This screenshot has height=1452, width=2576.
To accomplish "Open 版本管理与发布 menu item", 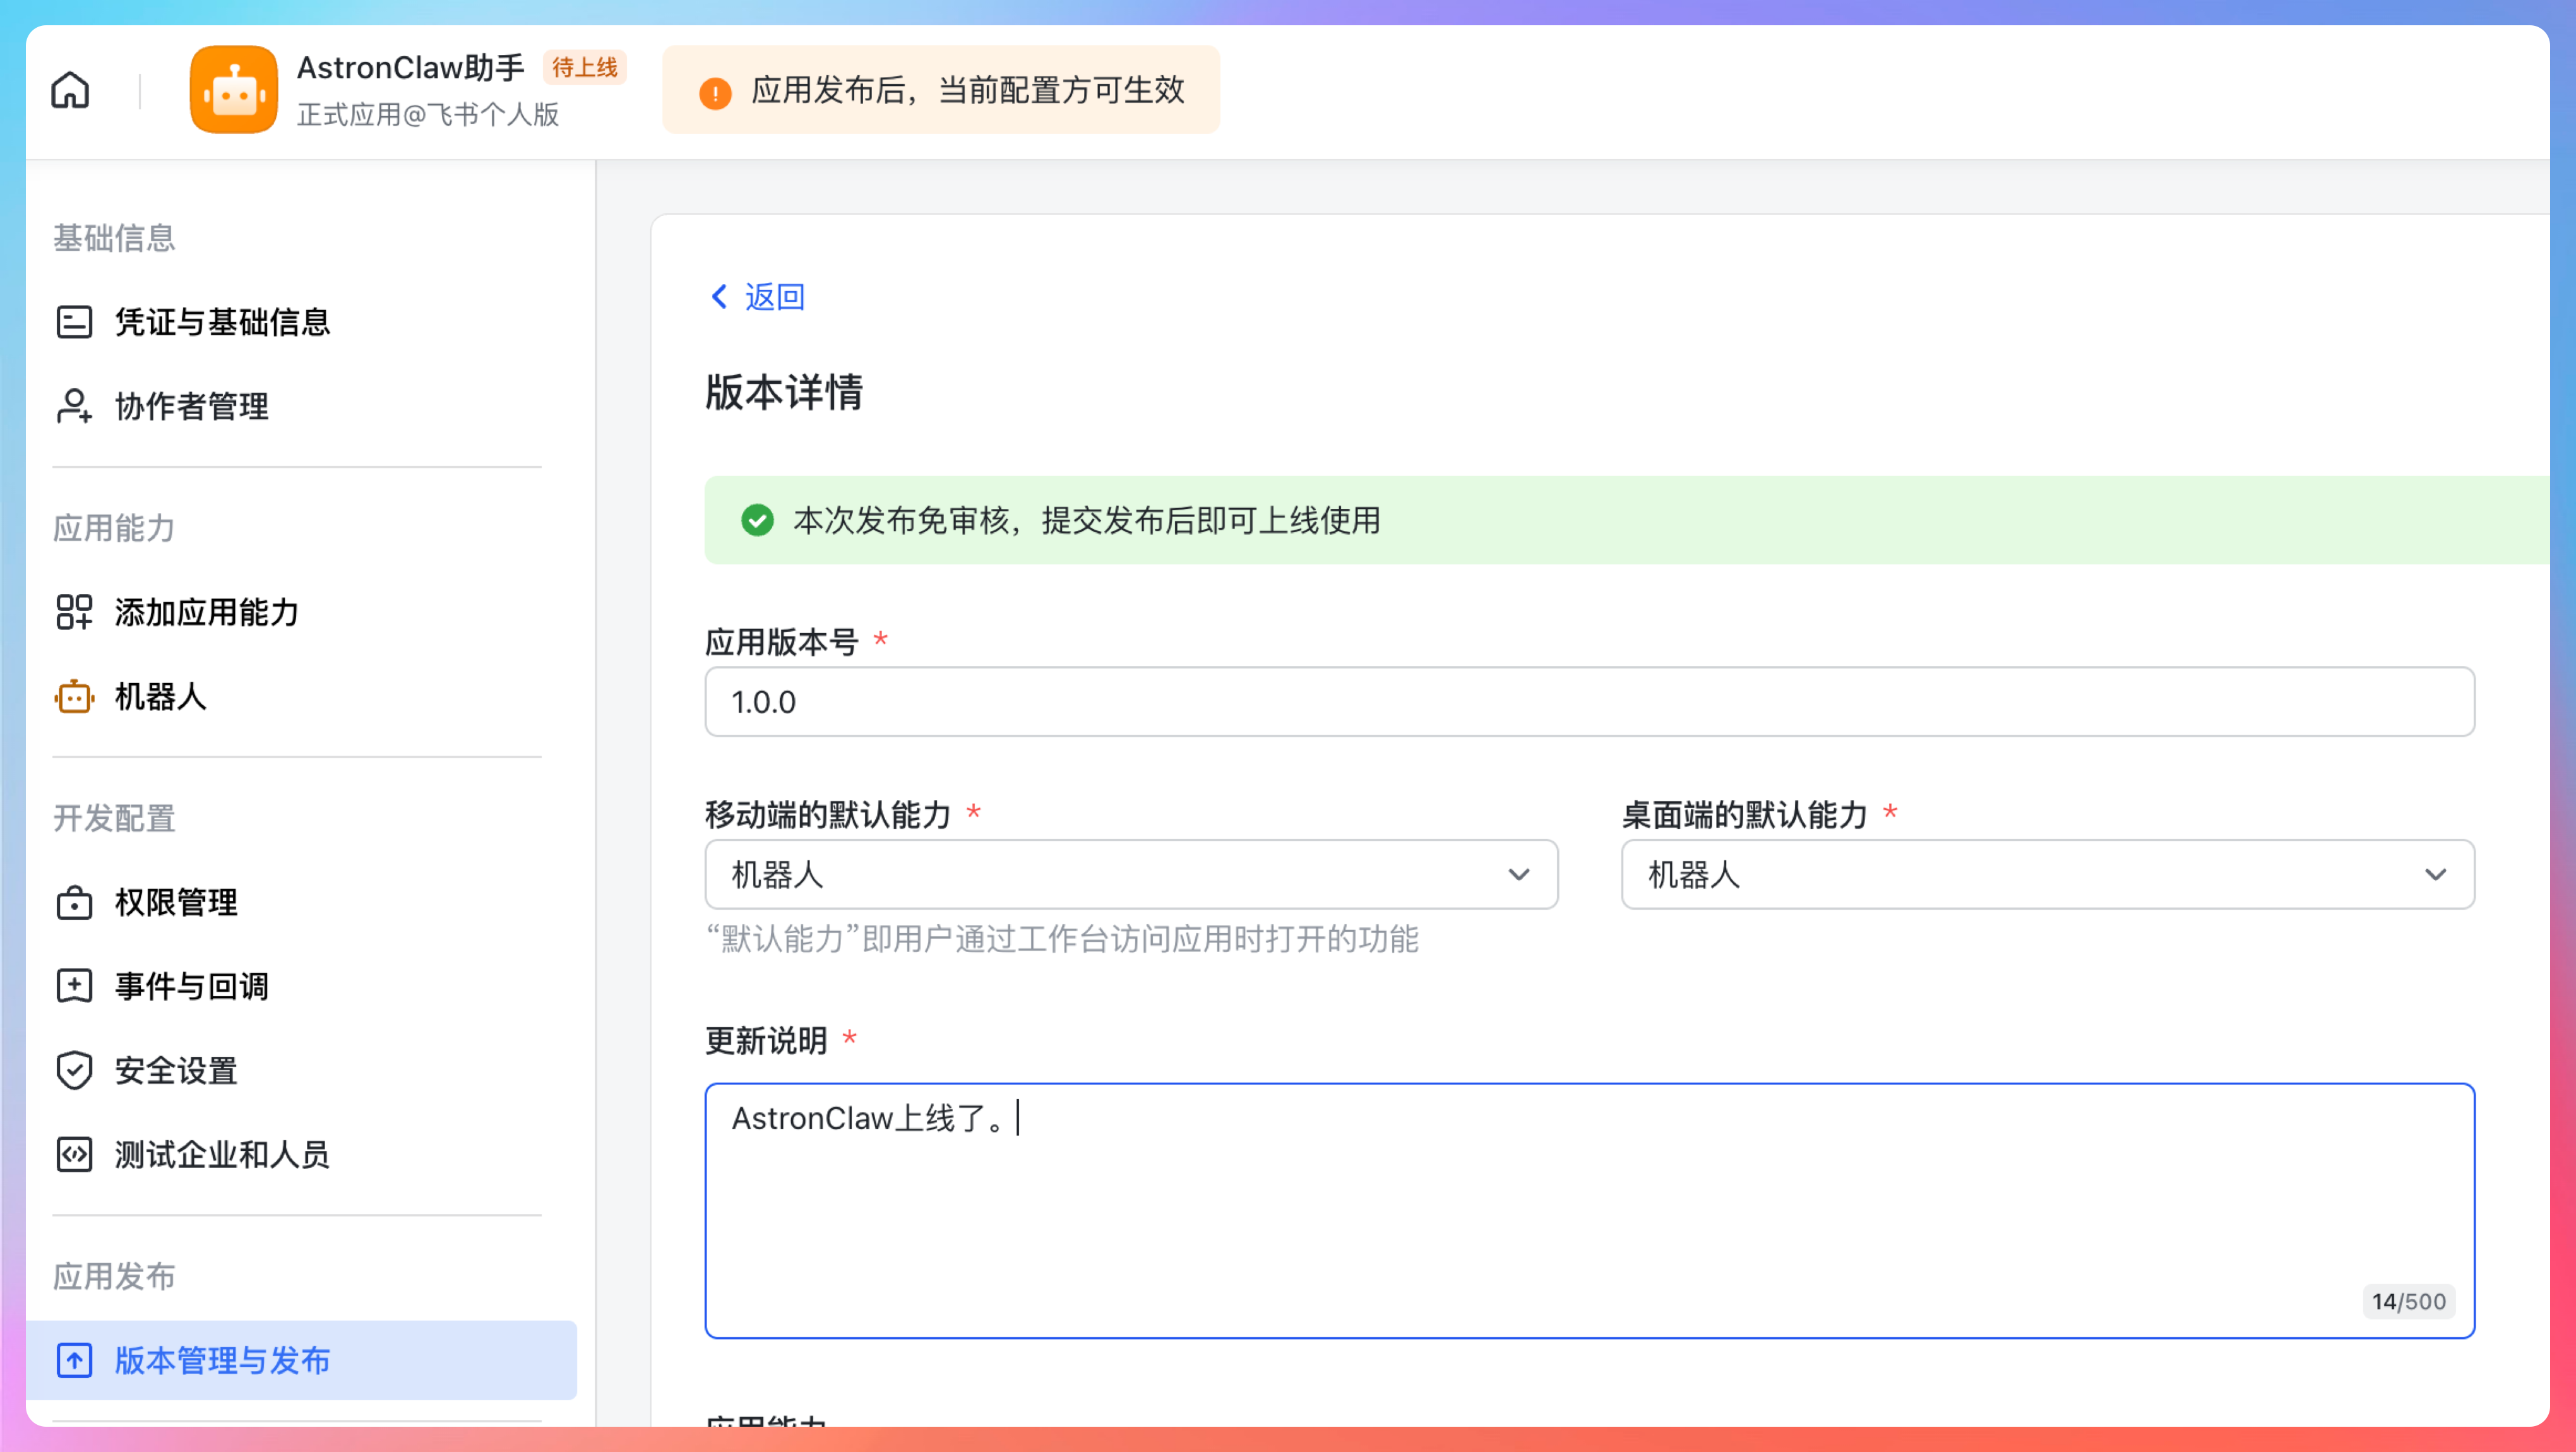I will tap(222, 1360).
